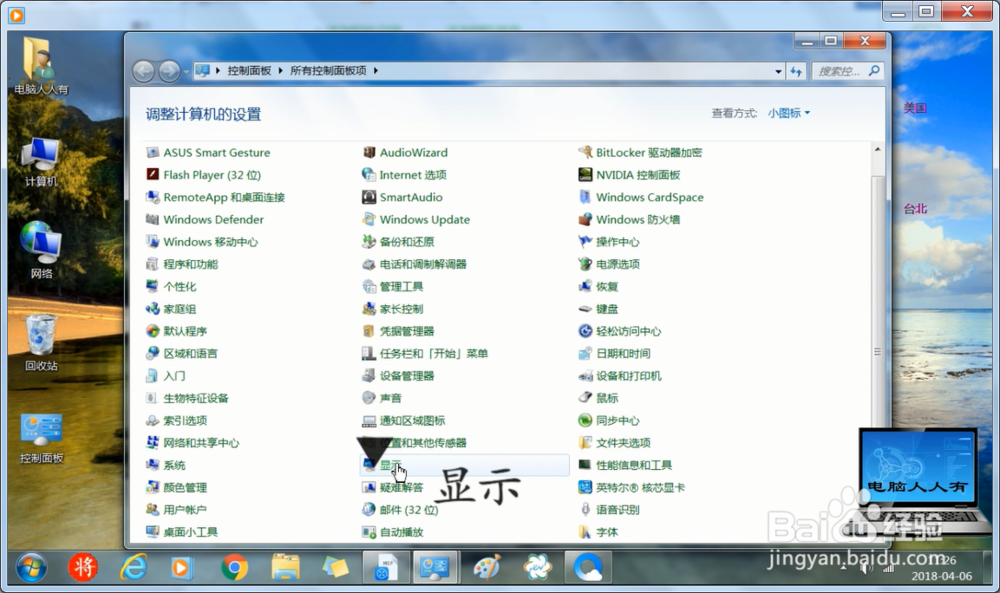1000x593 pixels.
Task: Open the 个性化 link
Action: click(180, 286)
